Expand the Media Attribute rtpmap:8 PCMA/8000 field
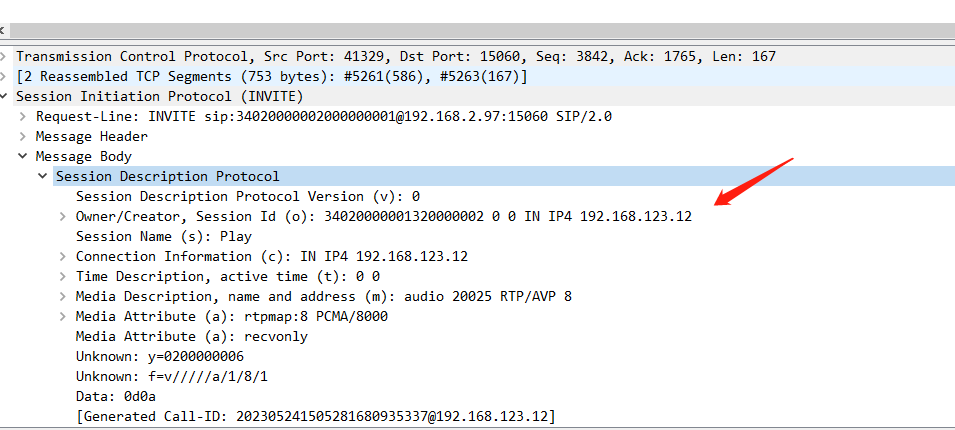 63,317
